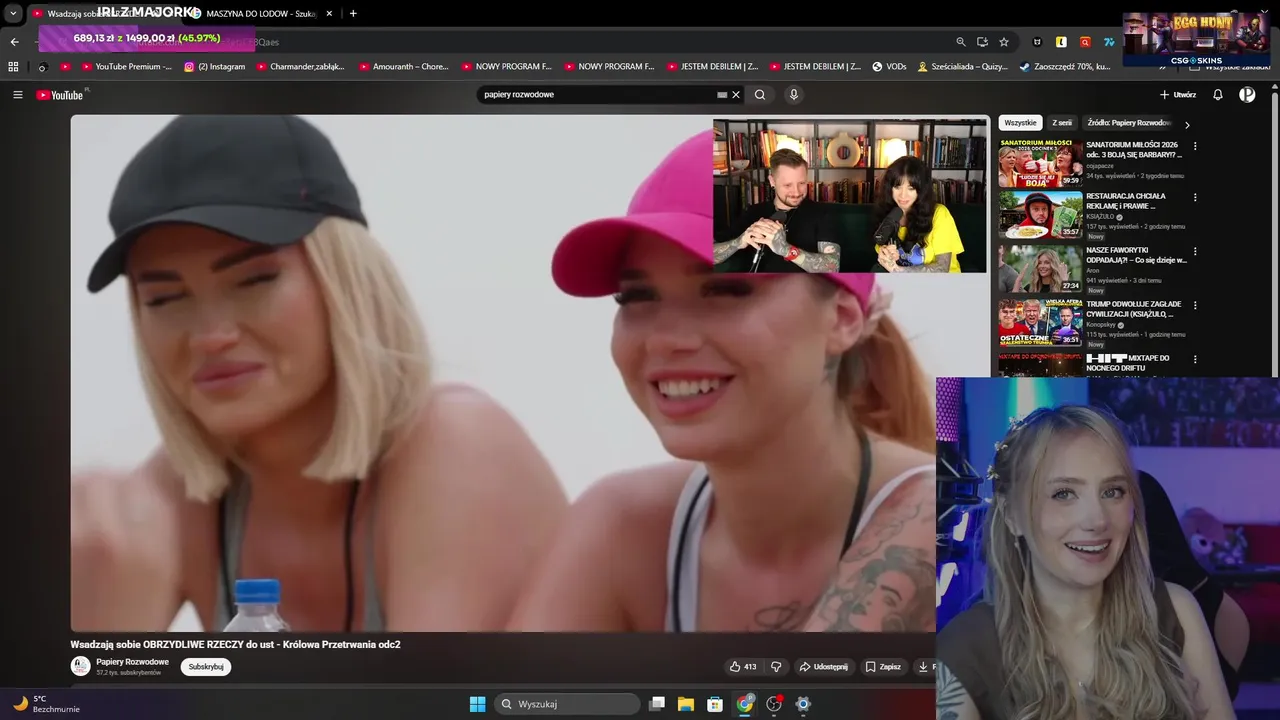The height and width of the screenshot is (720, 1280).
Task: Open the on-screen keyboard icon in search
Action: [x=722, y=95]
